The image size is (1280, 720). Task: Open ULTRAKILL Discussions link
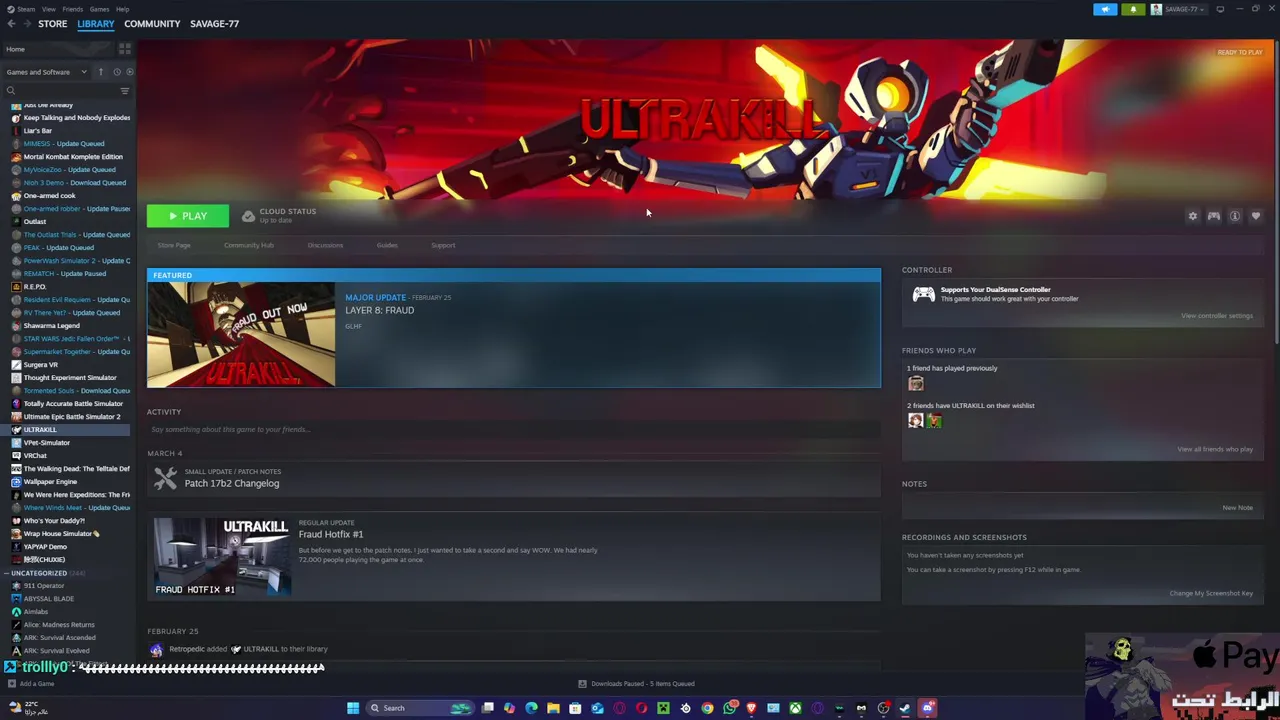(x=325, y=245)
